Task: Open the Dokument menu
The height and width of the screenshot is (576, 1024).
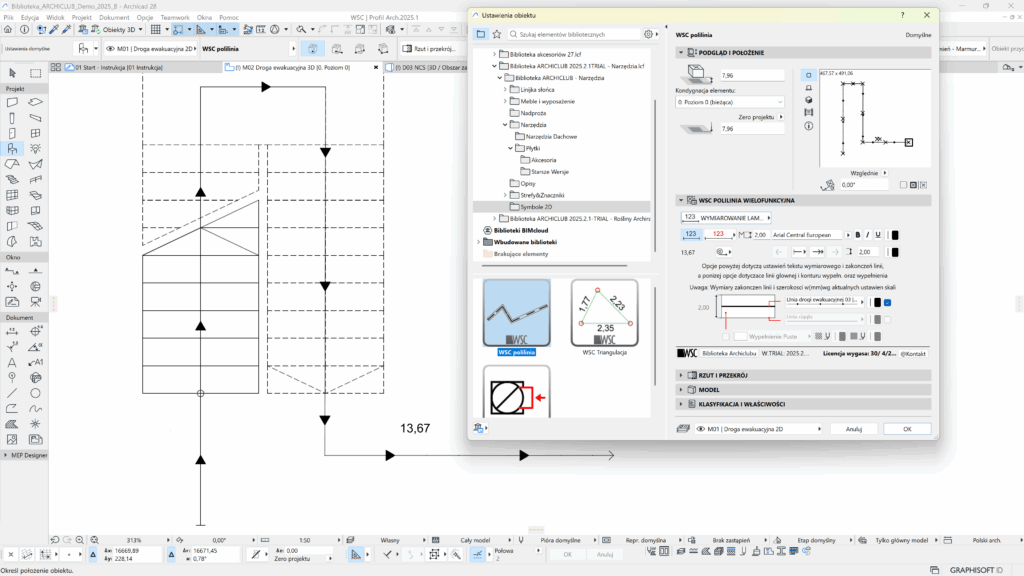Action: [114, 18]
